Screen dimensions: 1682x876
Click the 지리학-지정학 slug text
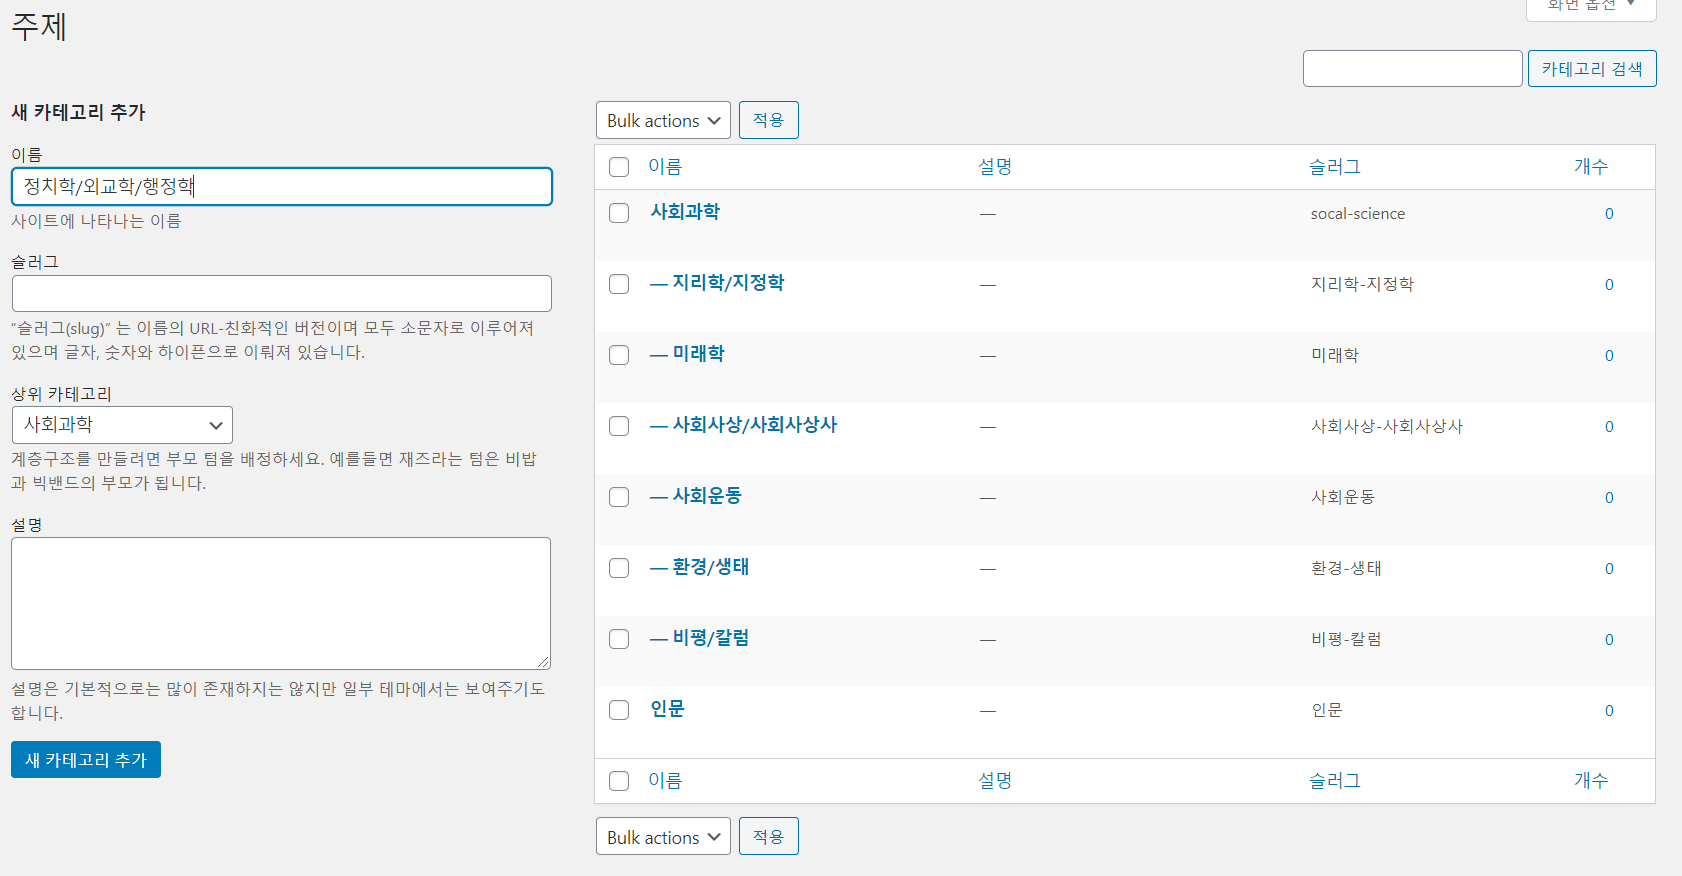[1362, 284]
